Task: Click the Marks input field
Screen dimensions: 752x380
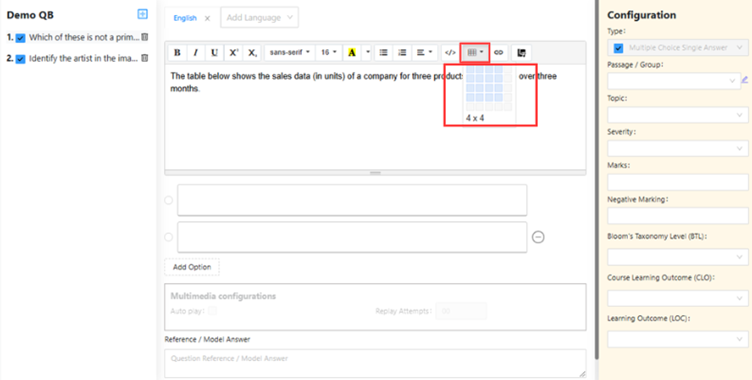Action: (678, 182)
